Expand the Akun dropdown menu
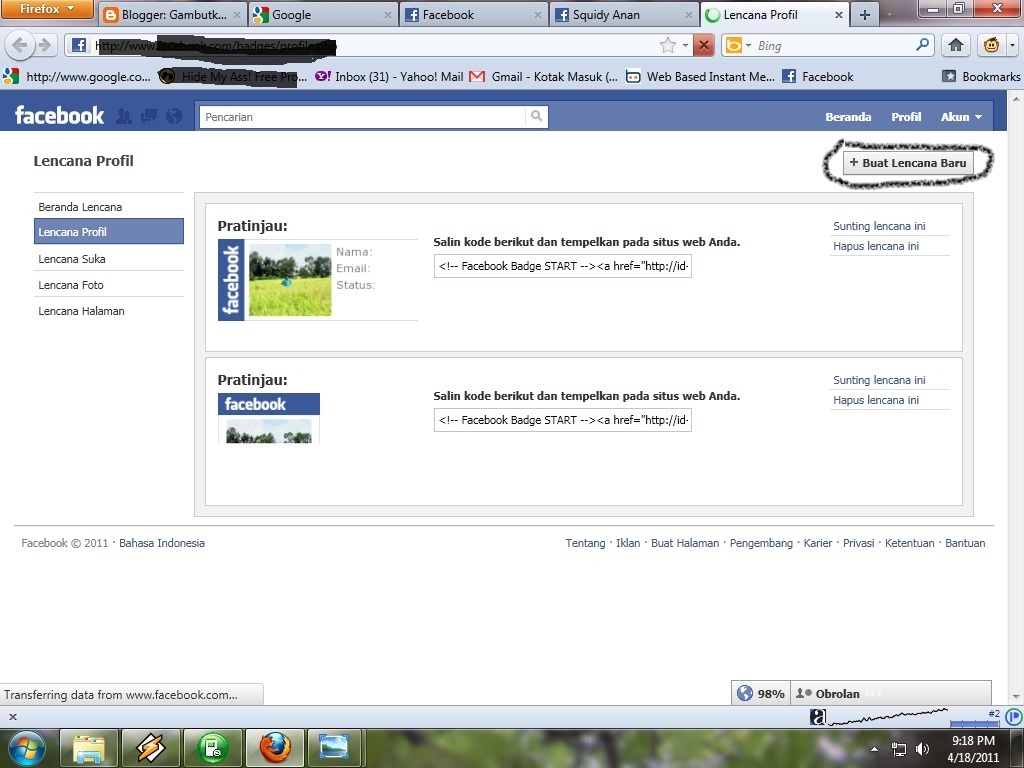 (x=961, y=117)
